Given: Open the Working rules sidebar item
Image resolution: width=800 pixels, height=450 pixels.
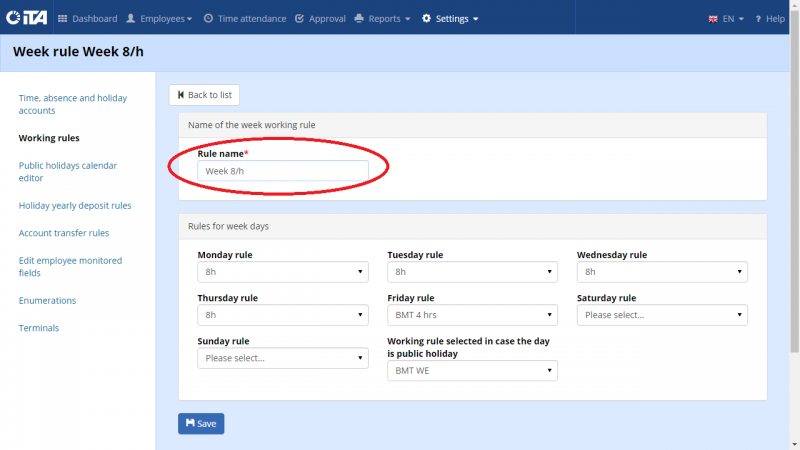Looking at the screenshot, I should pos(49,138).
